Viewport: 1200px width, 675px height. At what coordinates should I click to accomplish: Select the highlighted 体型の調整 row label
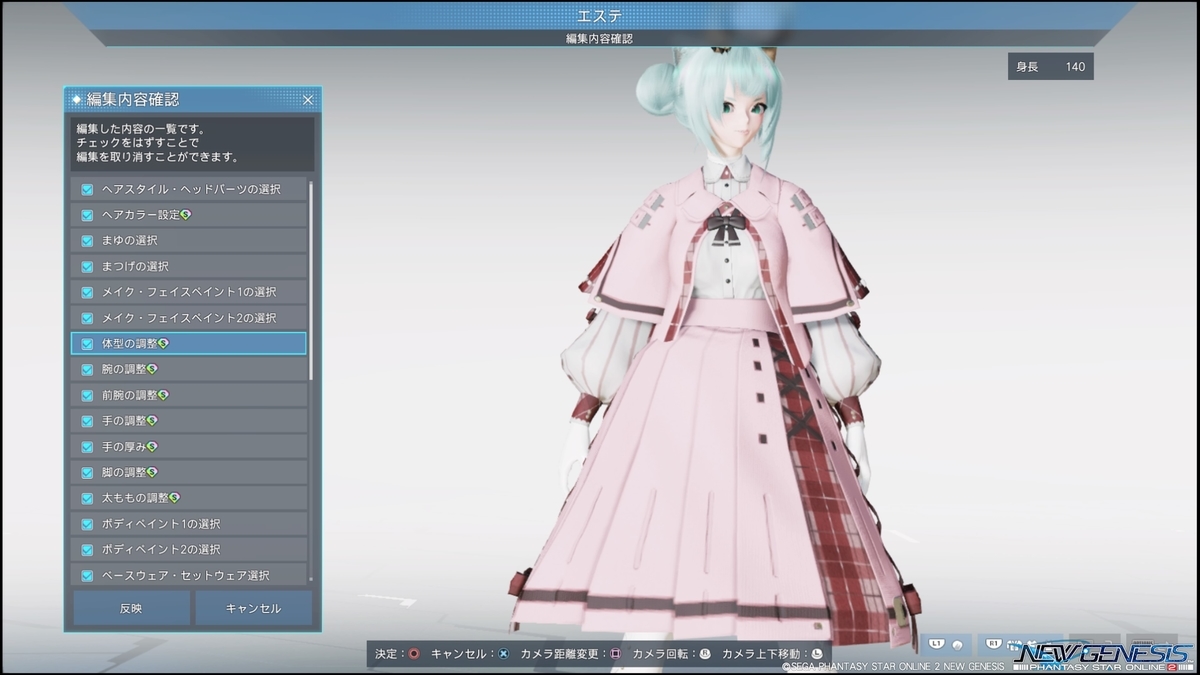point(129,343)
